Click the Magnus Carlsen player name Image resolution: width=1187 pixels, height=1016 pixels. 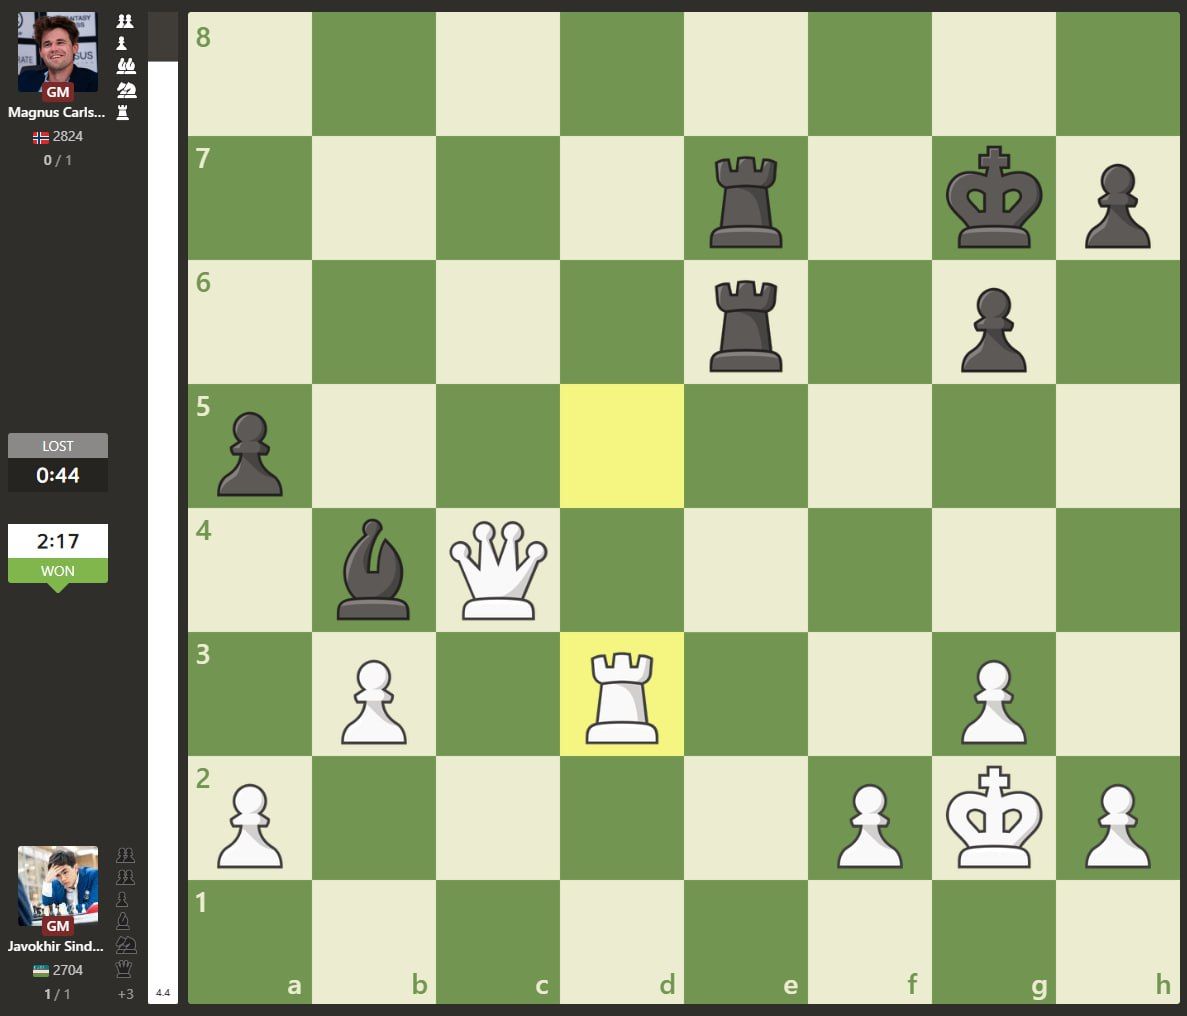(x=56, y=113)
